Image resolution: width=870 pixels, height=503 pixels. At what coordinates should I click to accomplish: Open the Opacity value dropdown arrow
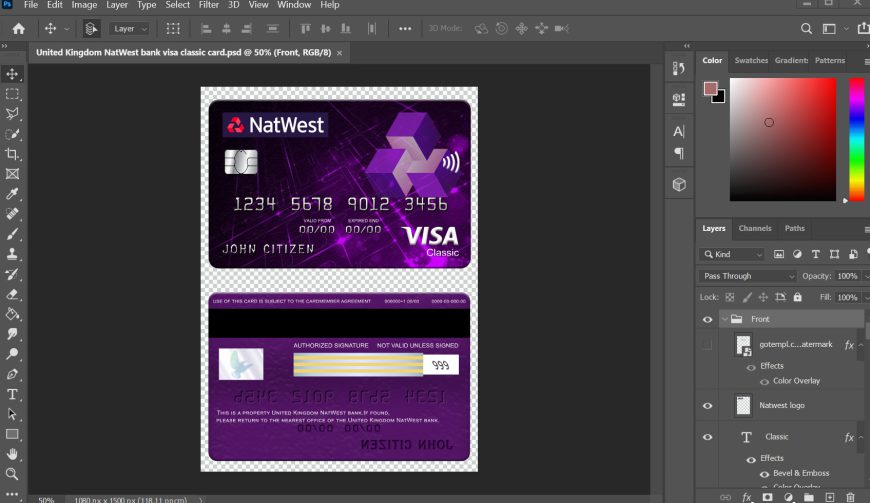(x=866, y=276)
